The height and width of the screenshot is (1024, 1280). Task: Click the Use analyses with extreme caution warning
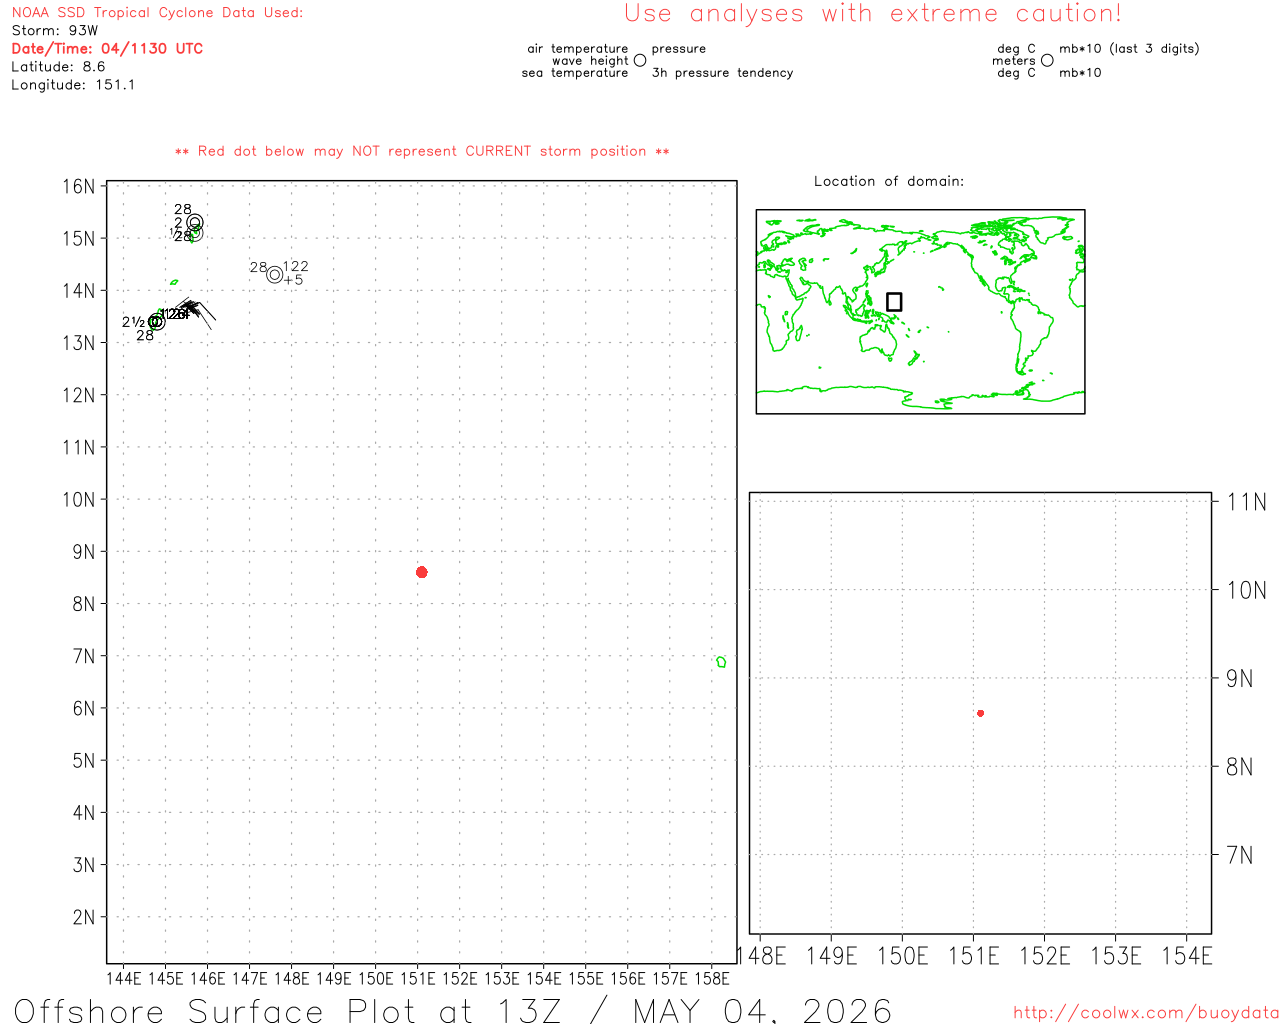(873, 14)
